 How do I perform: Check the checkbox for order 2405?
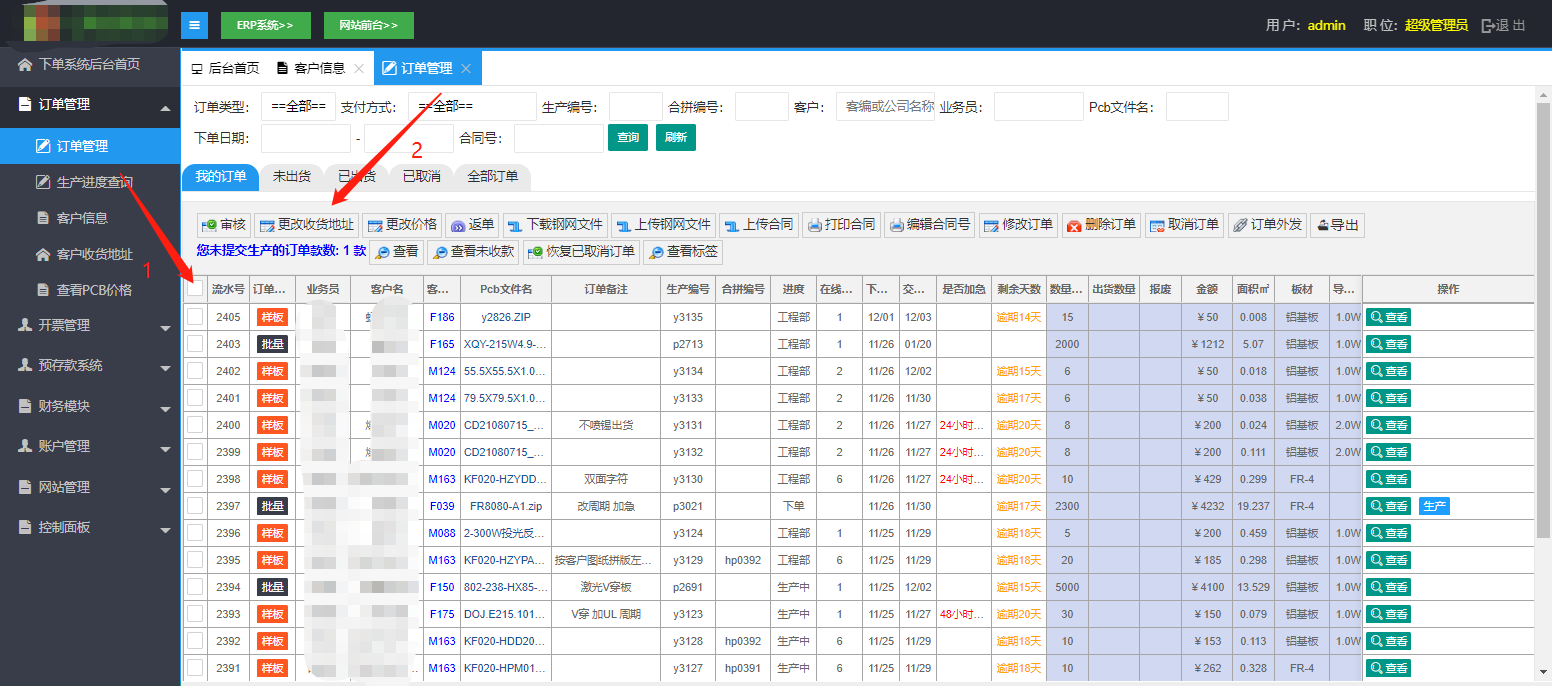pos(195,317)
